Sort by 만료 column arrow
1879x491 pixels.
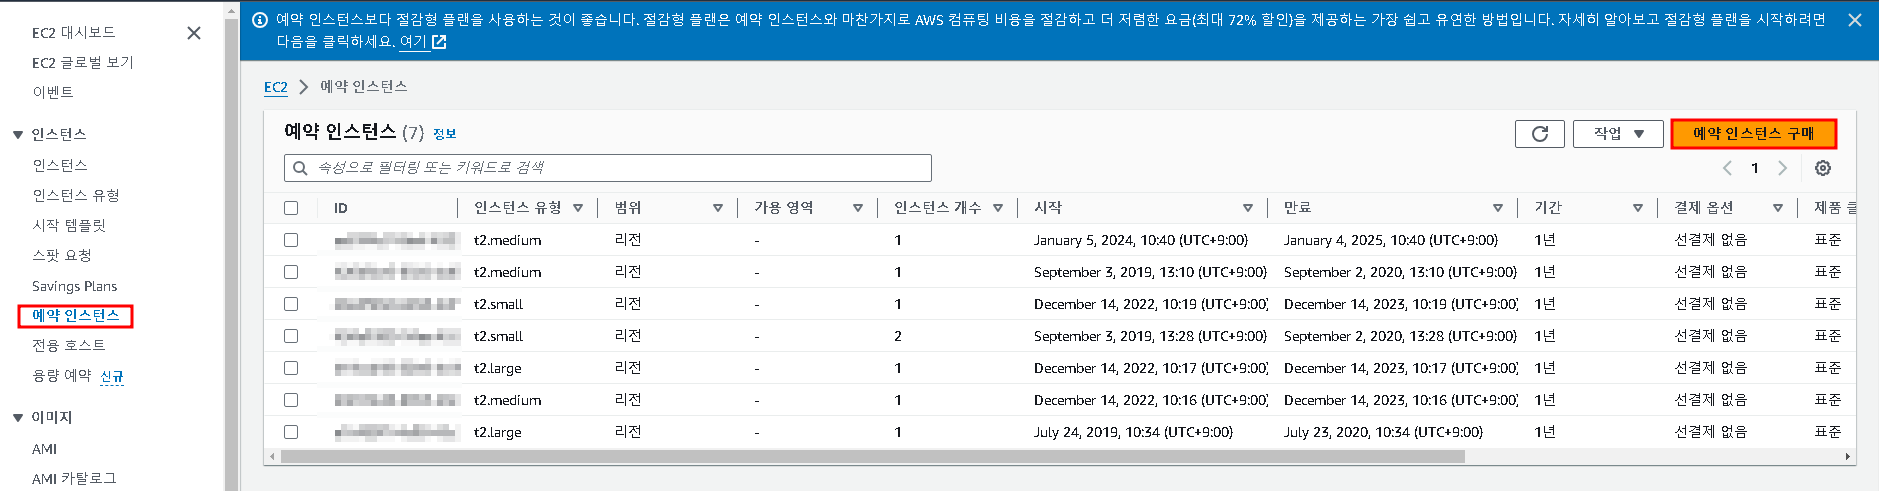[x=1498, y=208]
